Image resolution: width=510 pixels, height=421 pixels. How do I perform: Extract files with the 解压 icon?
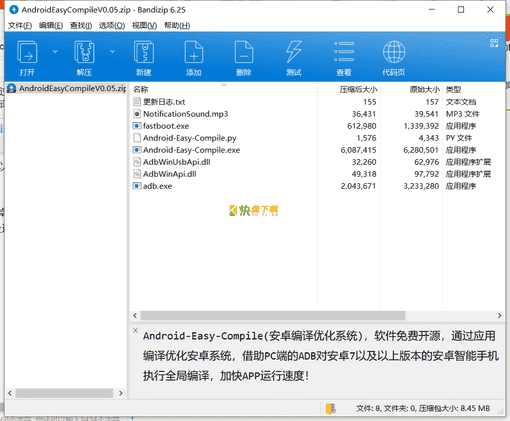coord(84,58)
